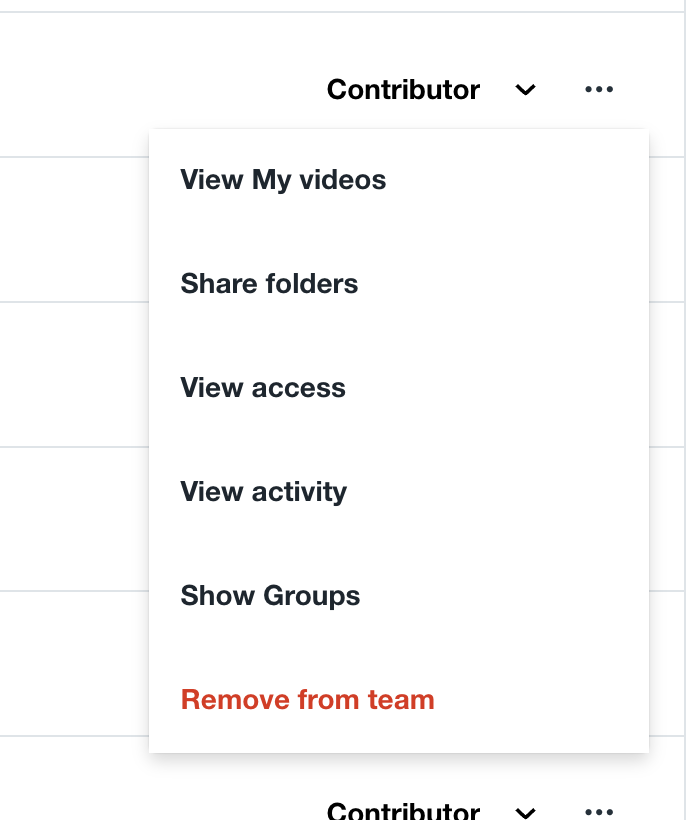Select View My videos from the menu
The image size is (690, 820).
click(x=283, y=180)
